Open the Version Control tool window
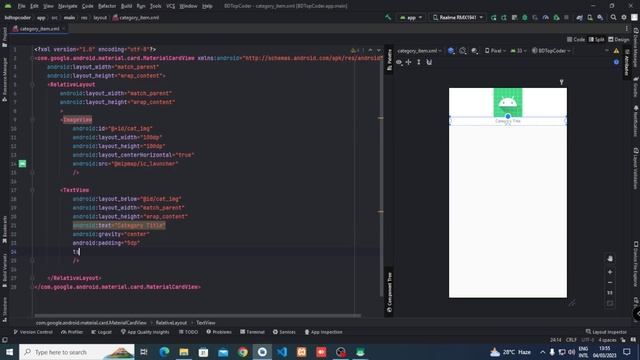 33,332
